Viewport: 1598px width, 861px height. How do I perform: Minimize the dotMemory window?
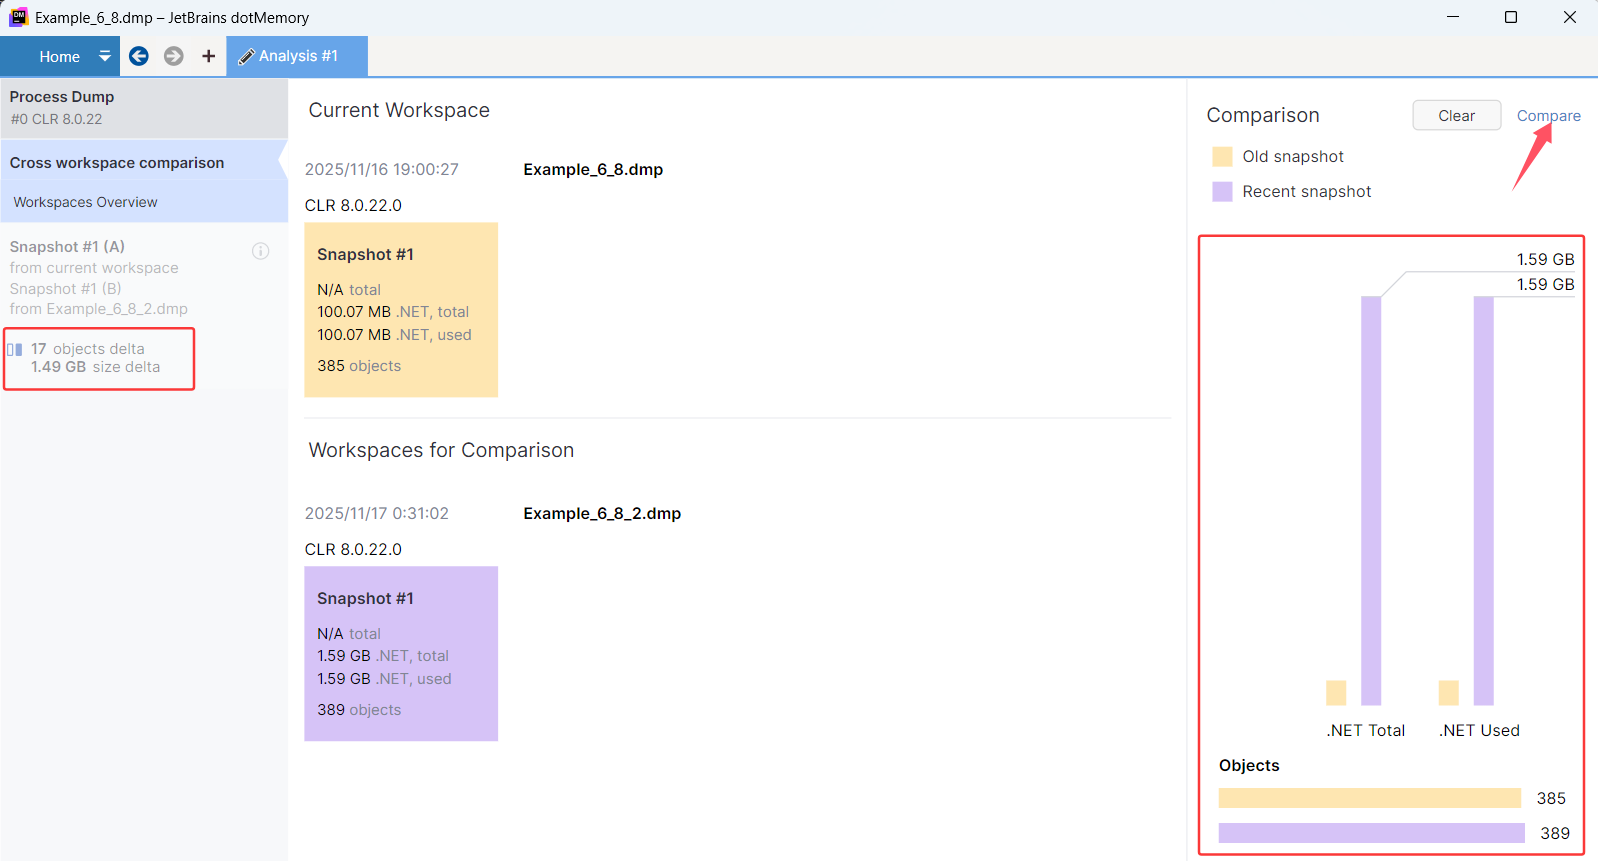1453,17
